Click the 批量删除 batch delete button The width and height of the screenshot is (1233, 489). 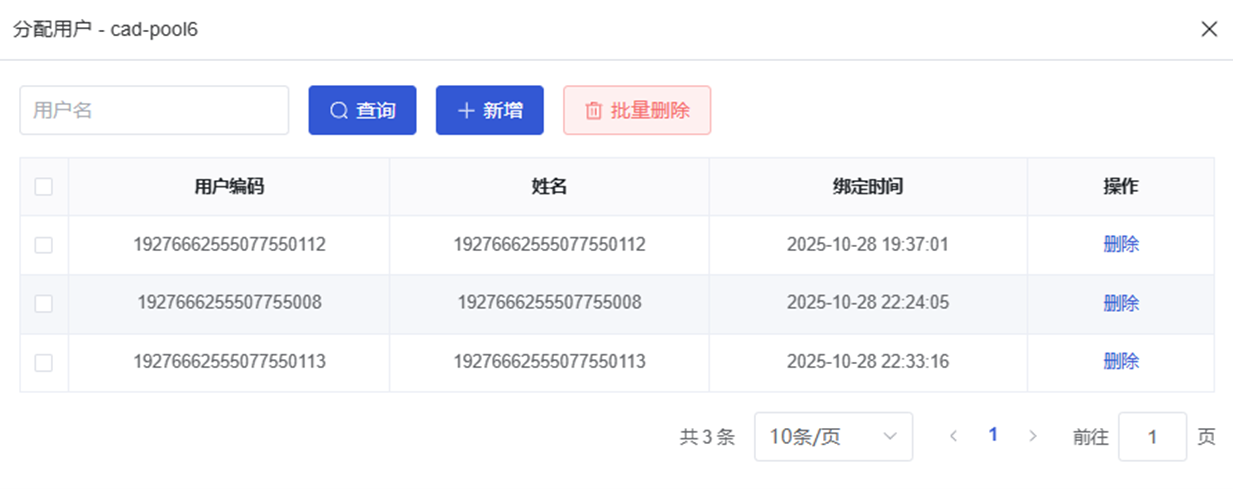coord(637,110)
